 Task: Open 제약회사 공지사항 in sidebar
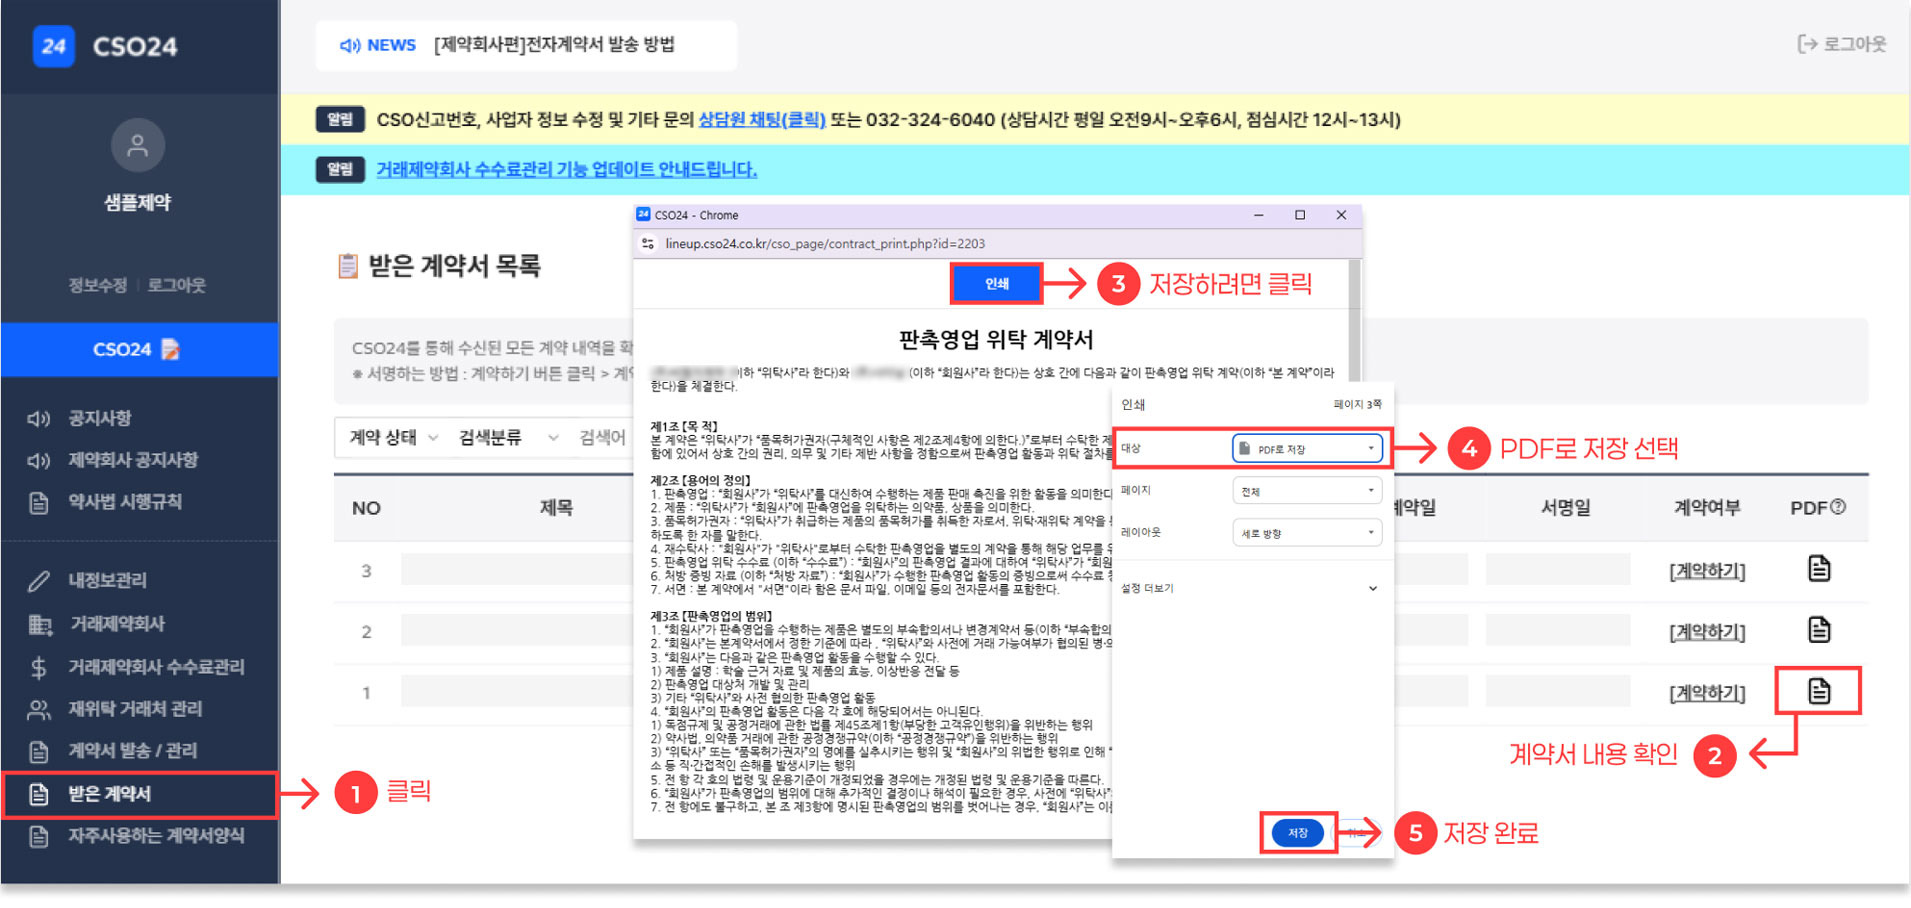113,460
